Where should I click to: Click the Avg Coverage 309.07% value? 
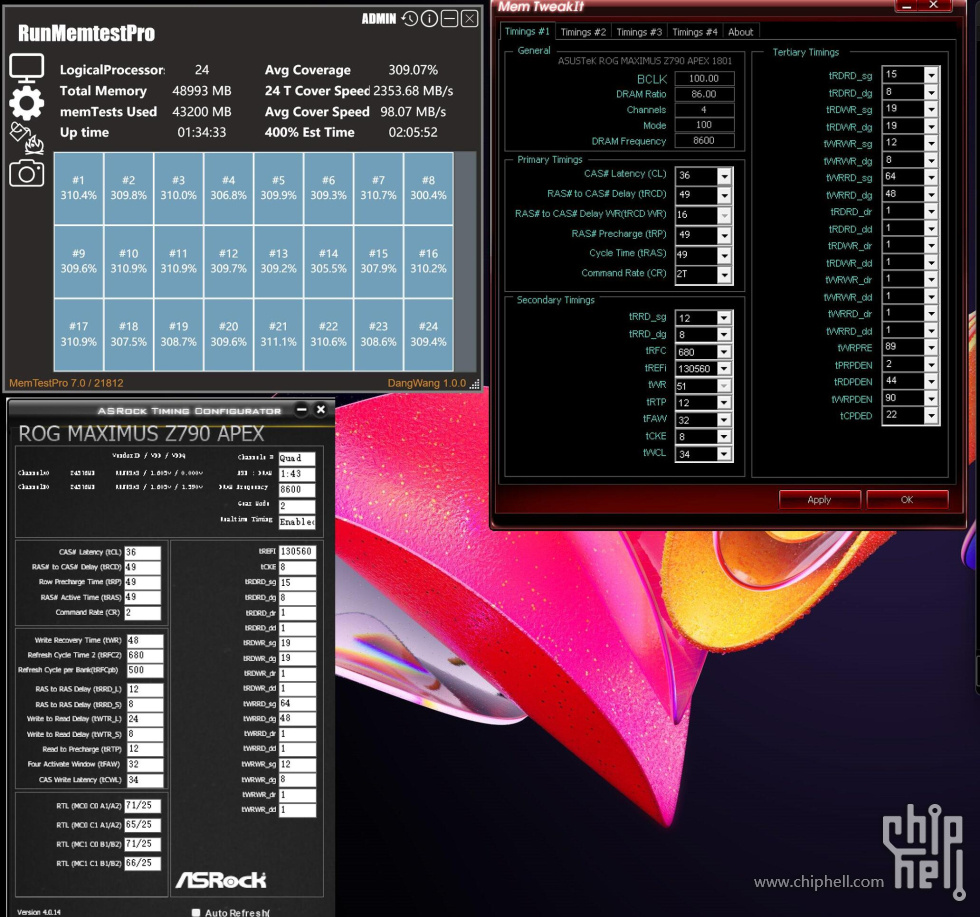(413, 70)
